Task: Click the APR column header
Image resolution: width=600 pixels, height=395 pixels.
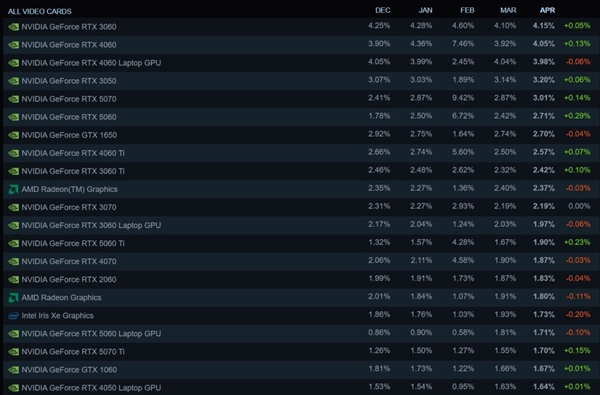Action: pyautogui.click(x=547, y=10)
